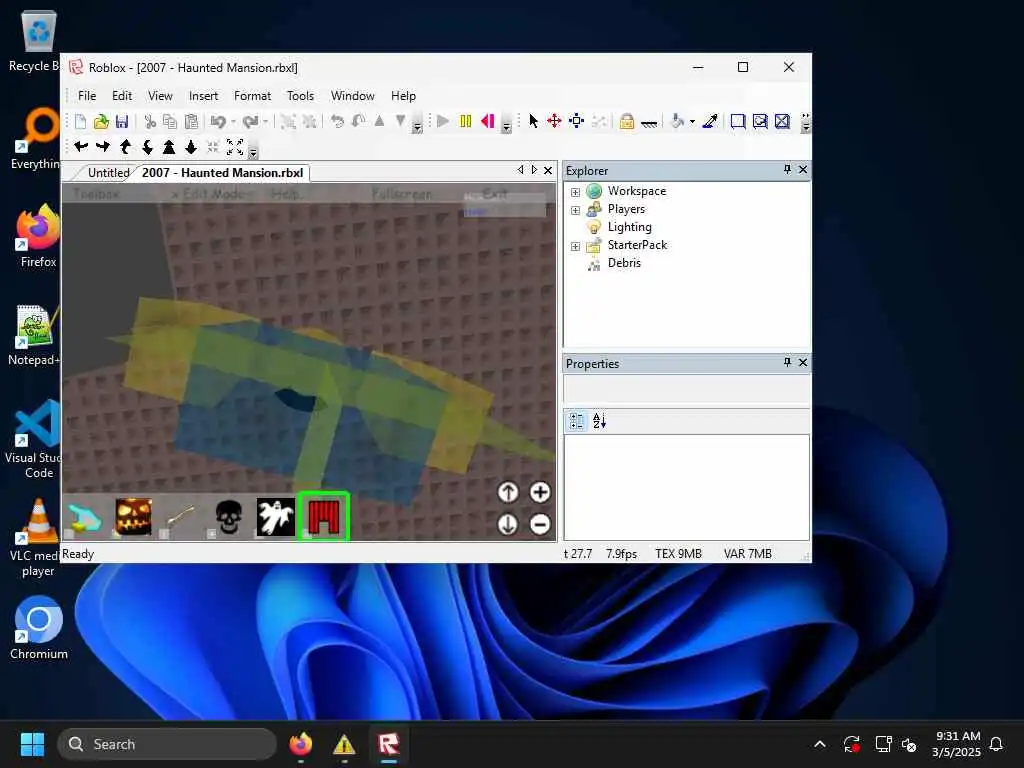Select the eyedropper Dropper tool
Viewport: 1024px width, 768px height.
point(710,121)
